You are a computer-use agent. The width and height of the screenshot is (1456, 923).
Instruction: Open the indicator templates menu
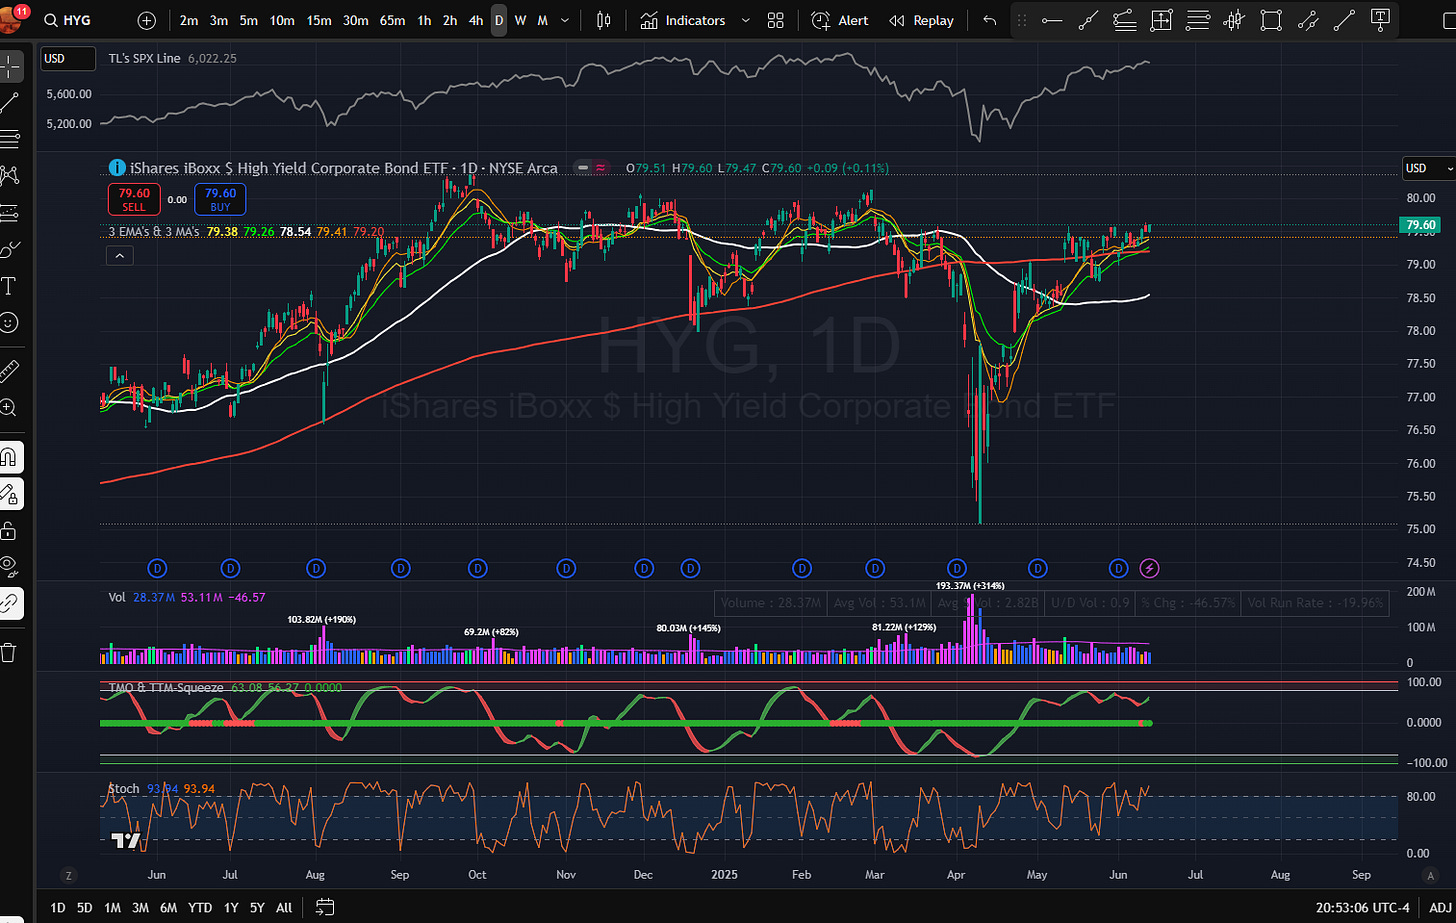click(x=775, y=20)
